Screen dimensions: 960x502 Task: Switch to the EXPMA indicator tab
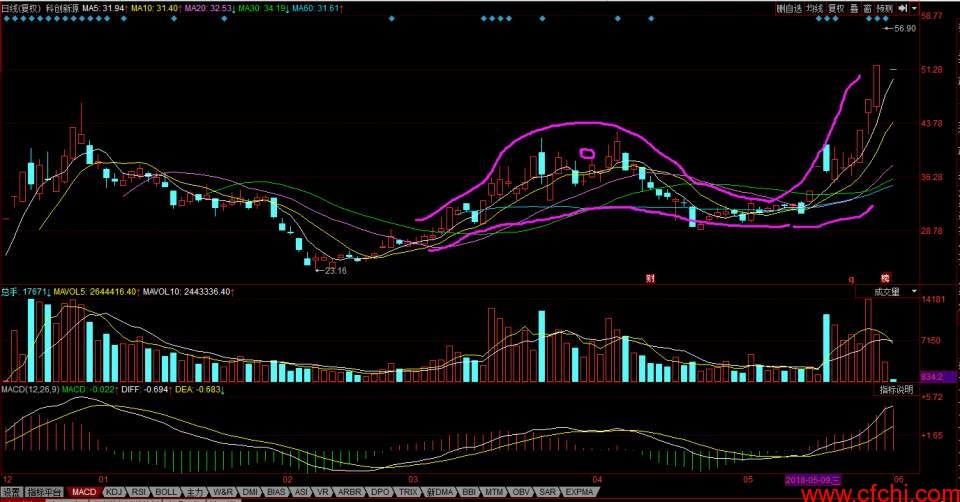579,492
